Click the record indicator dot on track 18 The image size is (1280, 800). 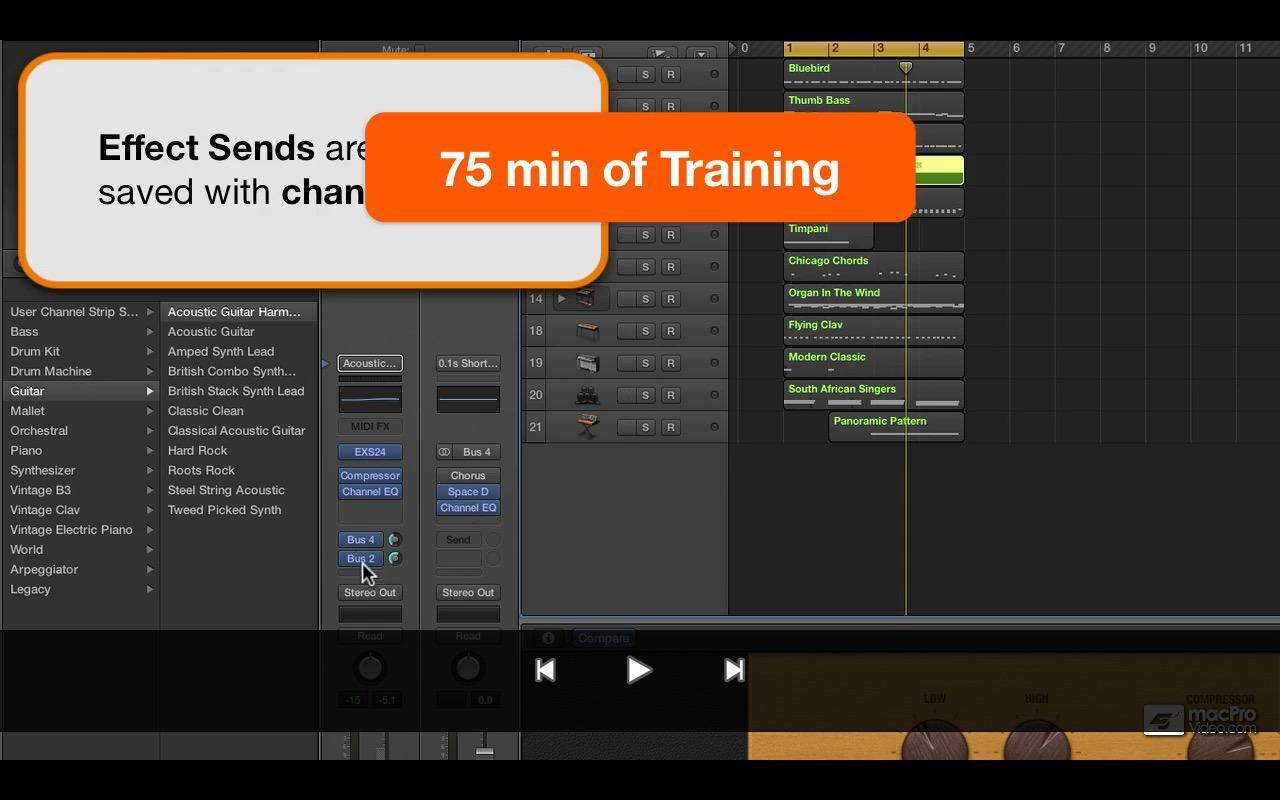[x=714, y=331]
